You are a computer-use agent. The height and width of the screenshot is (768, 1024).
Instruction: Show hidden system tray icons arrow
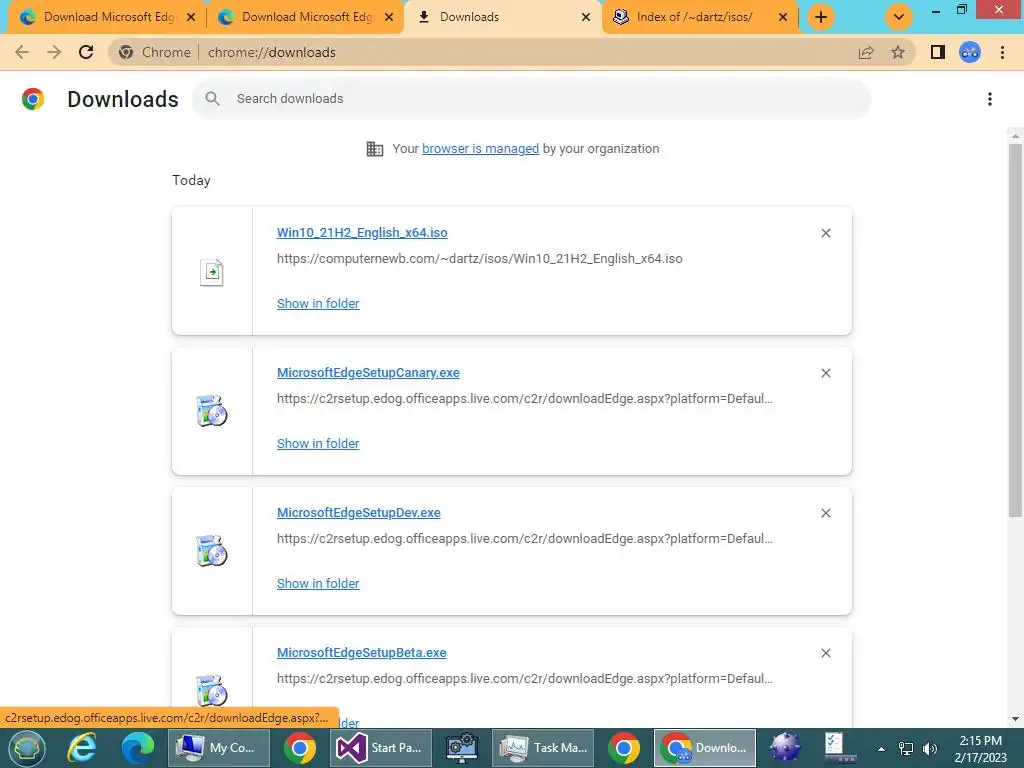(x=881, y=749)
